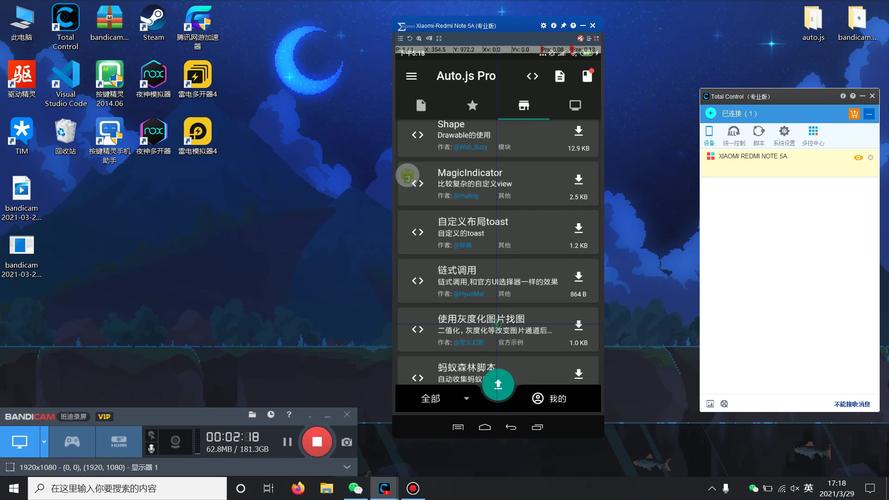This screenshot has width=889, height=500.
Task: Open File Explorer from taskbar
Action: (327, 488)
